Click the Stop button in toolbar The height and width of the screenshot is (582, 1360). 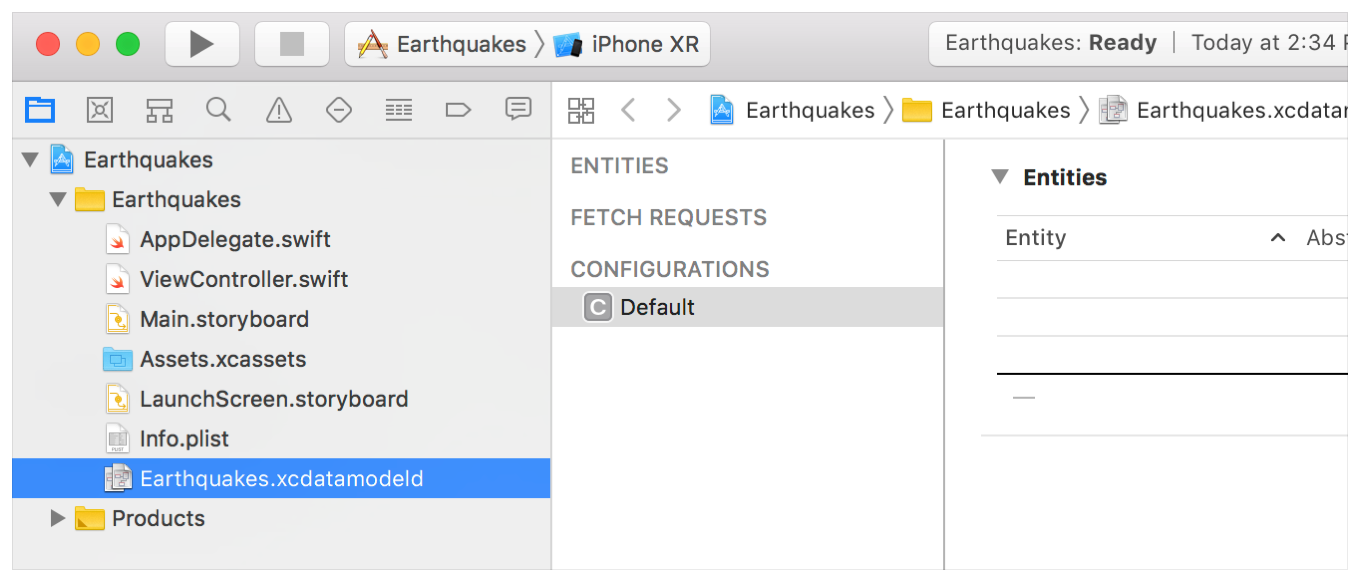click(291, 44)
